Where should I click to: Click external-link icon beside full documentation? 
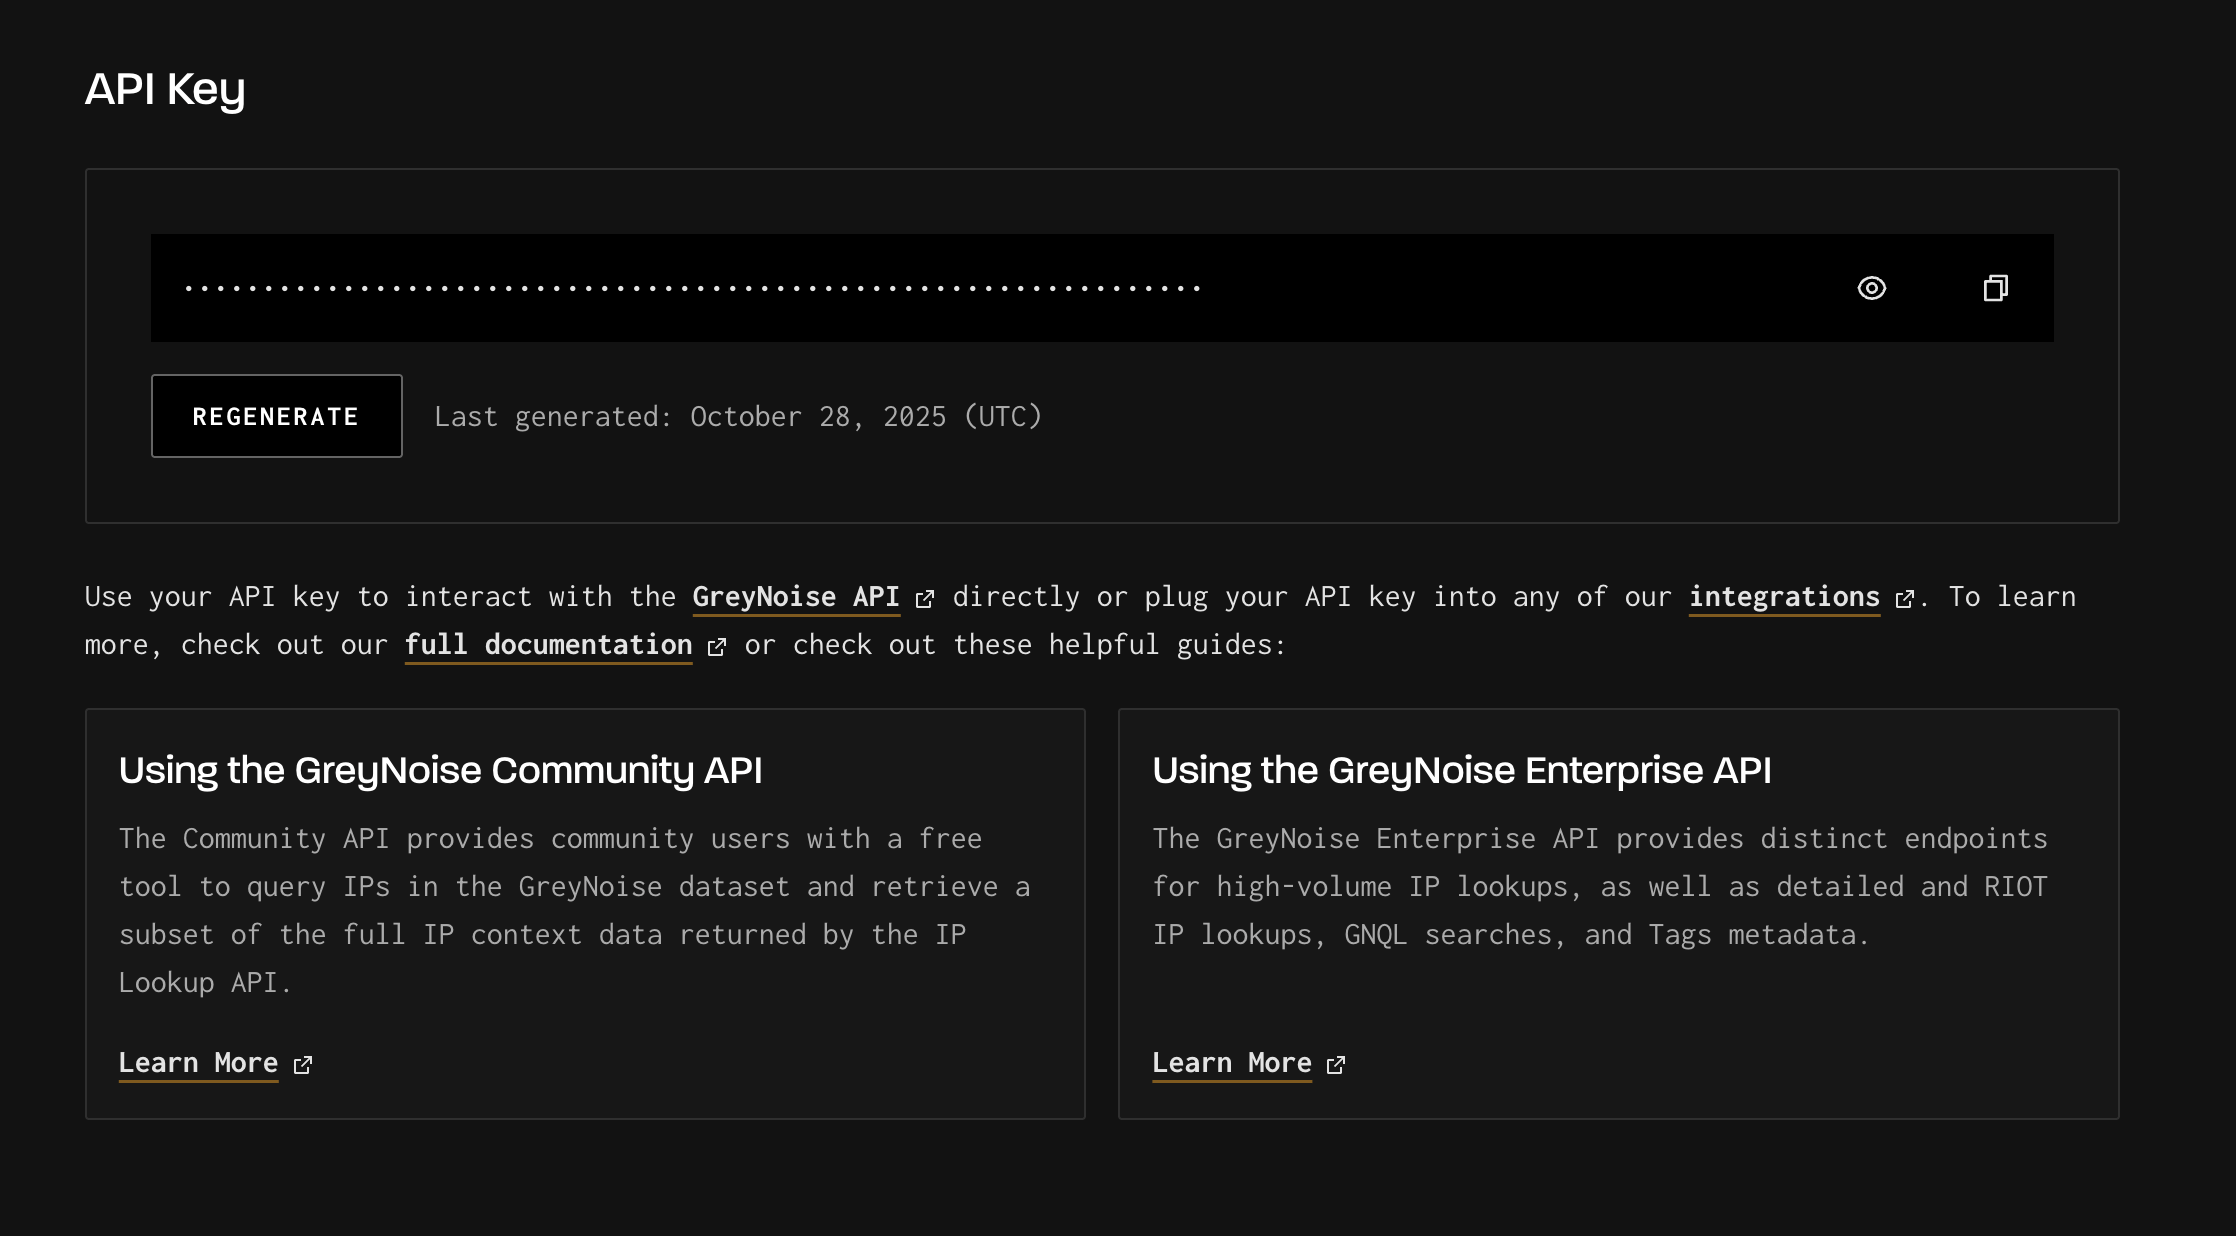717,647
